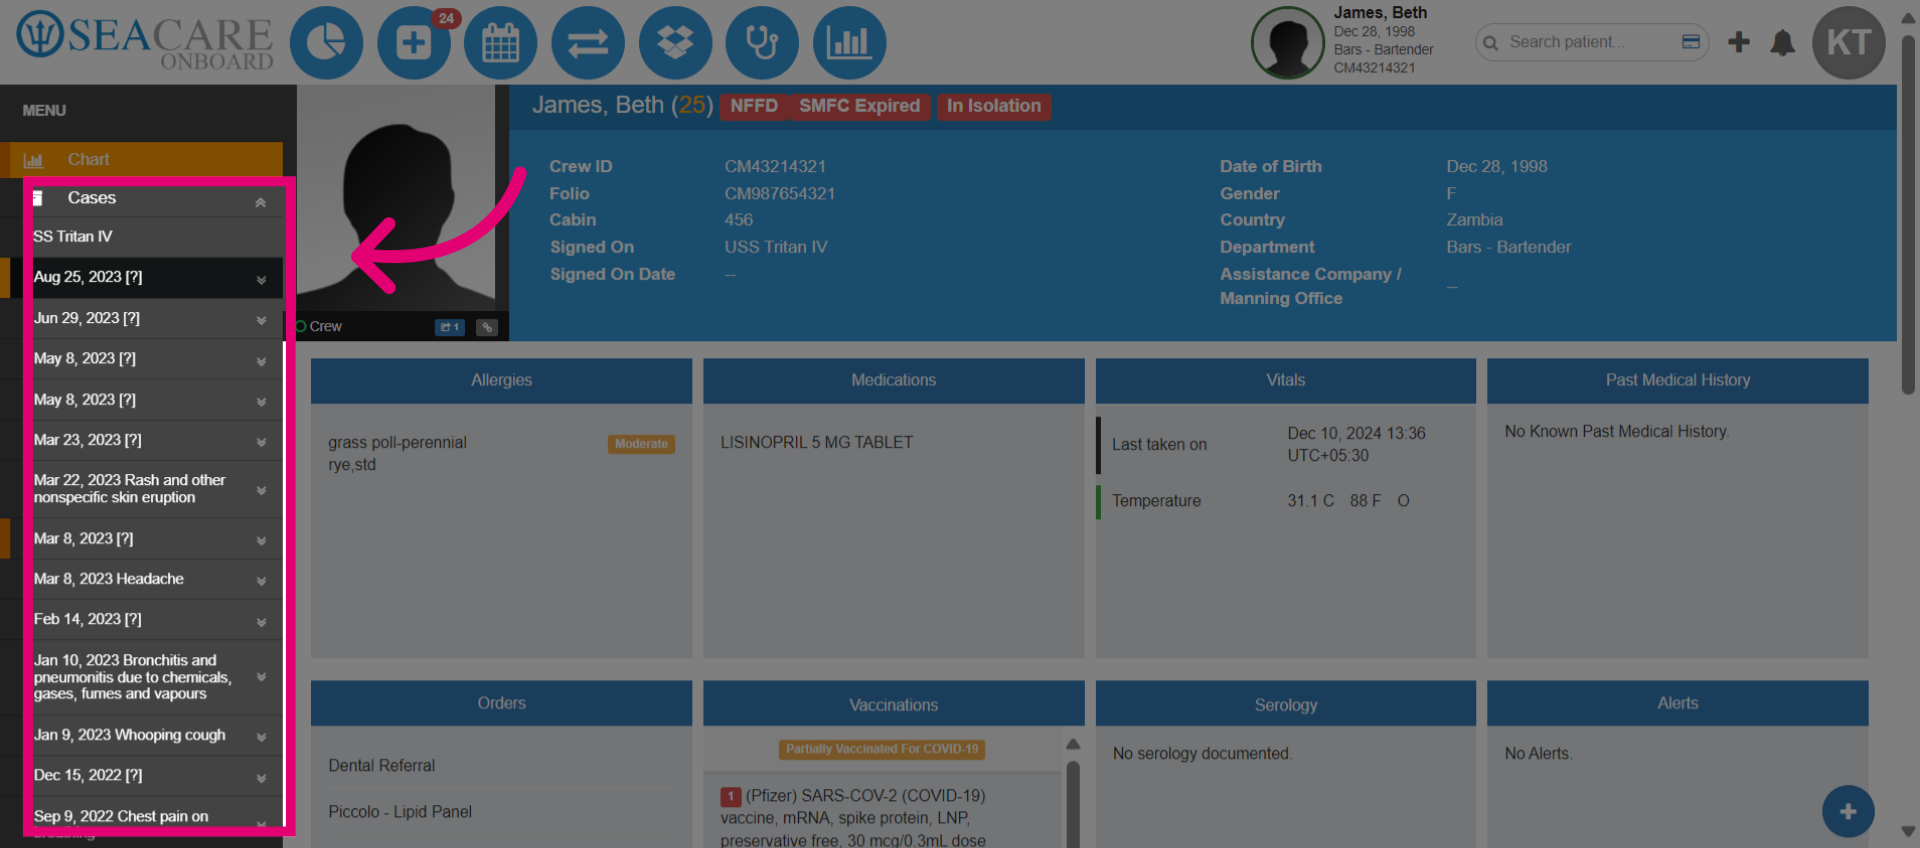Click the link chain icon under photo
1920x848 pixels.
487,327
